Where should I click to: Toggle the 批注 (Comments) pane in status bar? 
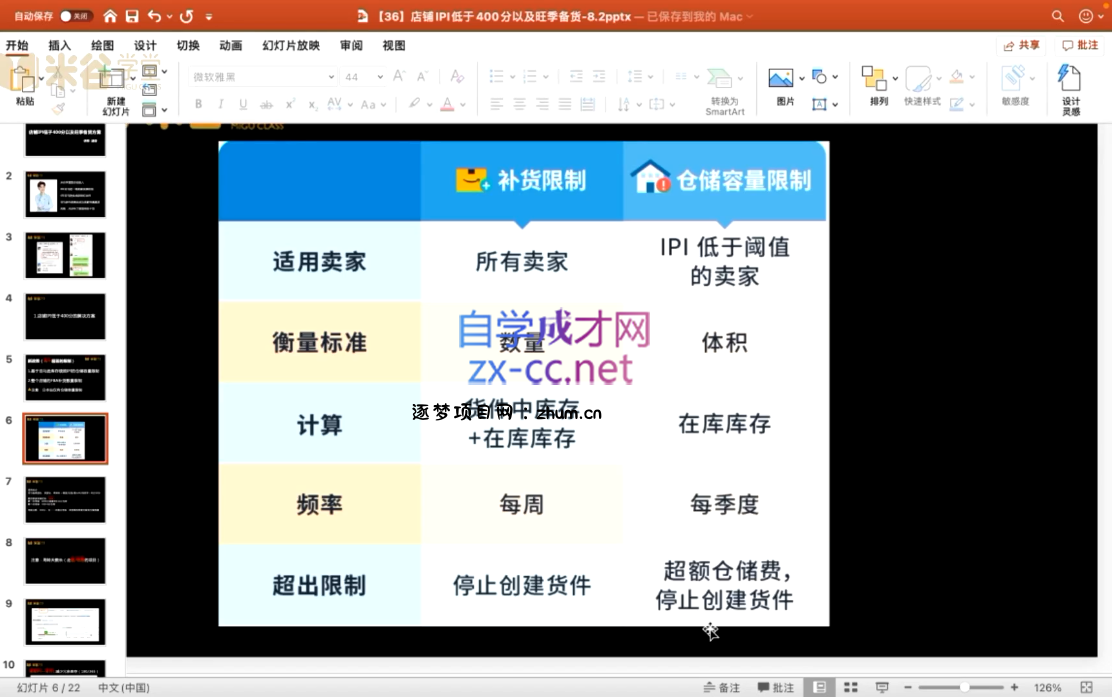point(775,687)
